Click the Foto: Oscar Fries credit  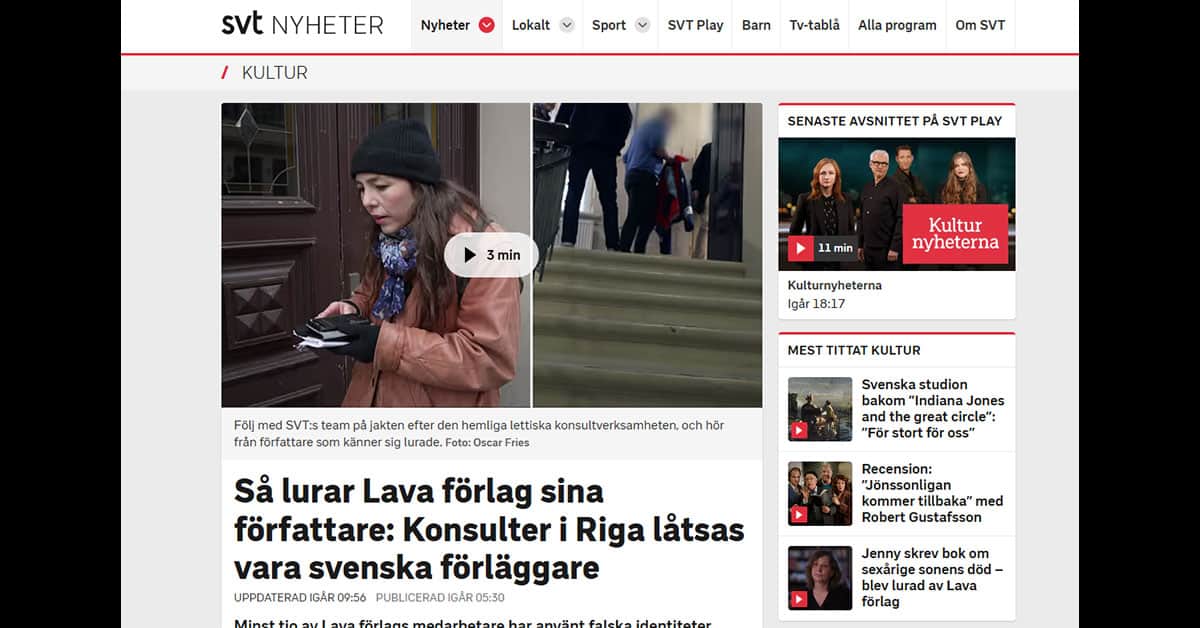[x=487, y=442]
